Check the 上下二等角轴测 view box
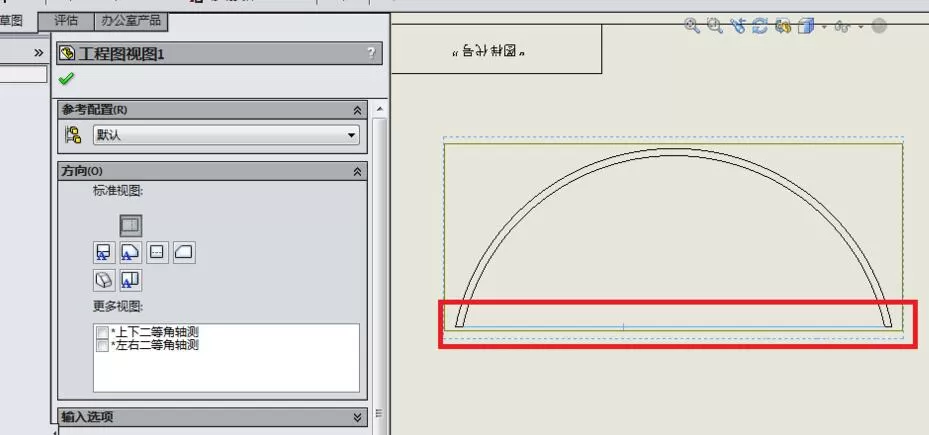 click(102, 332)
